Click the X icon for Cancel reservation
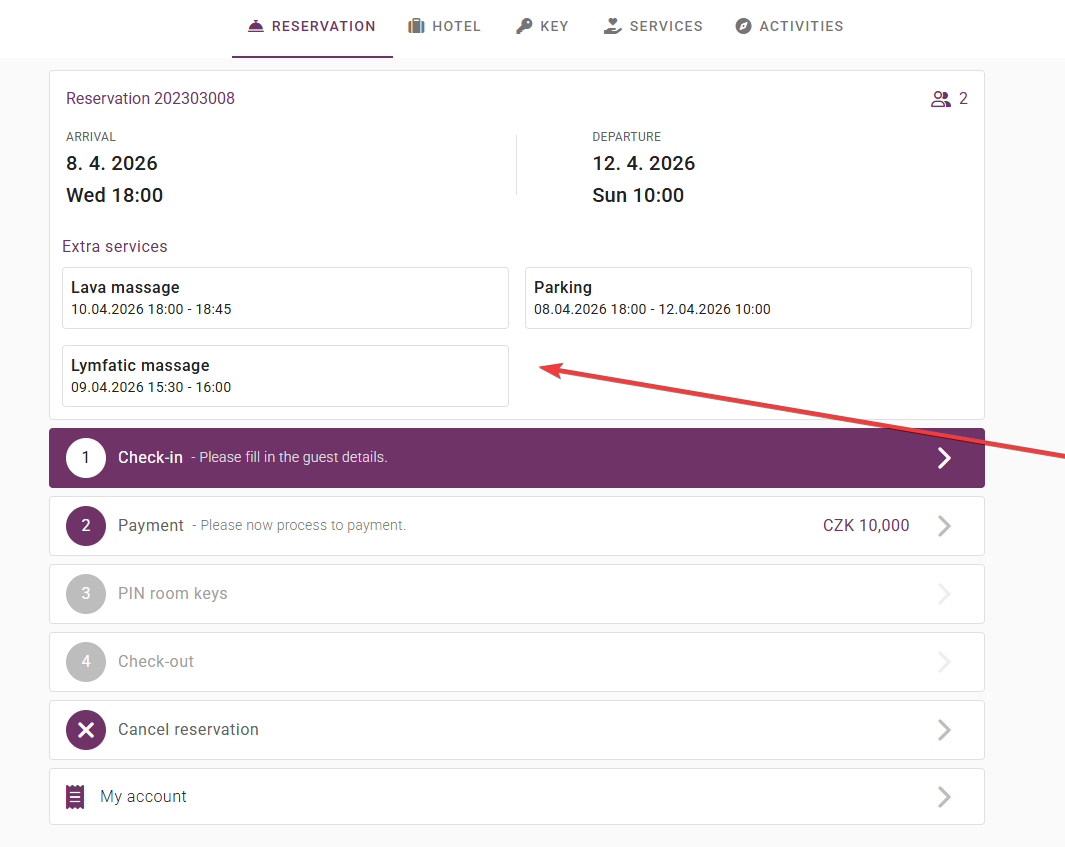The width and height of the screenshot is (1065, 847). click(x=86, y=730)
